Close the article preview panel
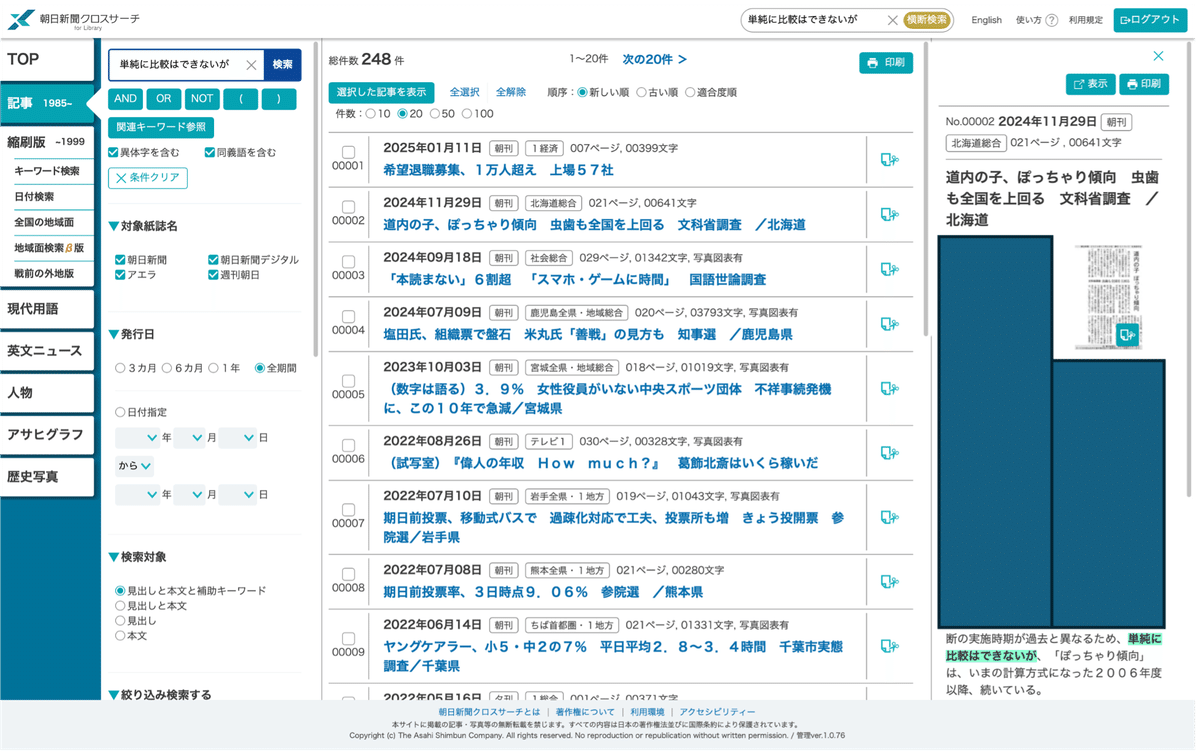1200x753 pixels. pos(1158,56)
